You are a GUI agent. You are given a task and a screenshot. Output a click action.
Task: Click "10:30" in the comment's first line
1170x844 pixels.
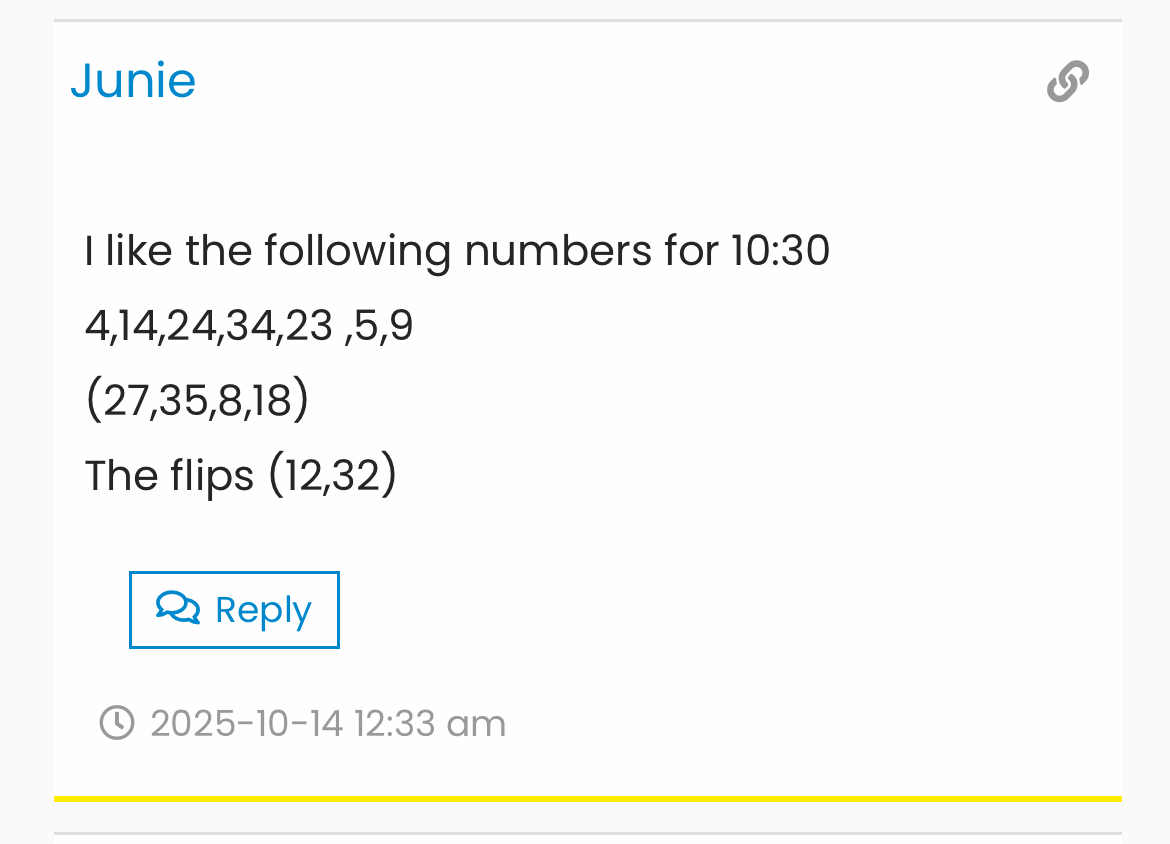[x=780, y=250]
